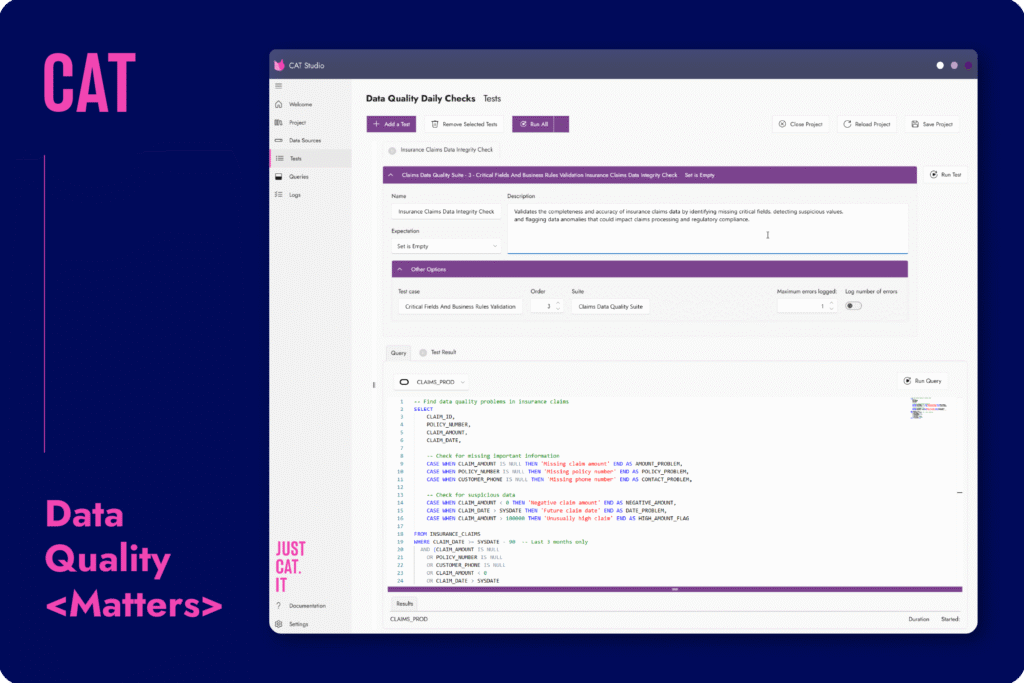Increase the Order stepper value
This screenshot has width=1024, height=683.
tap(558, 303)
